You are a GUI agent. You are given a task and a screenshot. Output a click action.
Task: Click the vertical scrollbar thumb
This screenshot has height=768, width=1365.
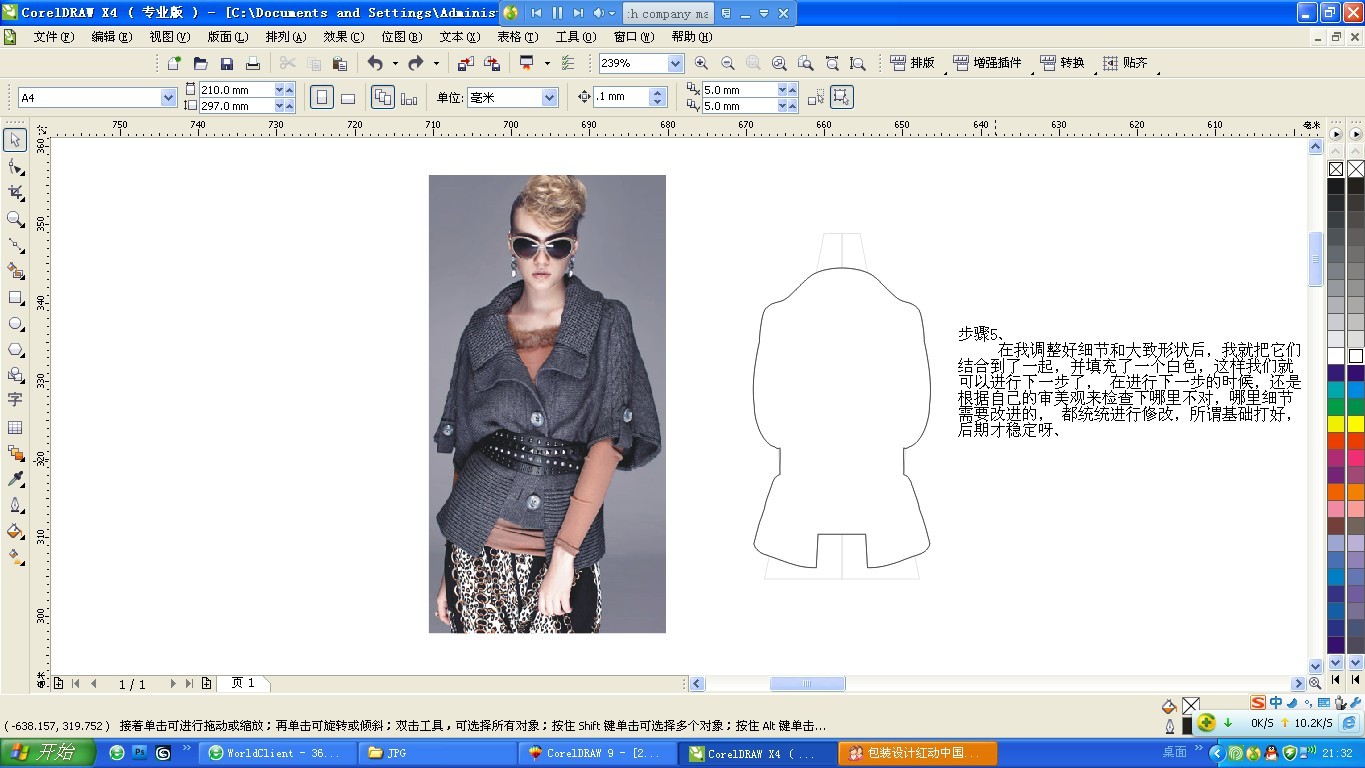pos(1315,259)
